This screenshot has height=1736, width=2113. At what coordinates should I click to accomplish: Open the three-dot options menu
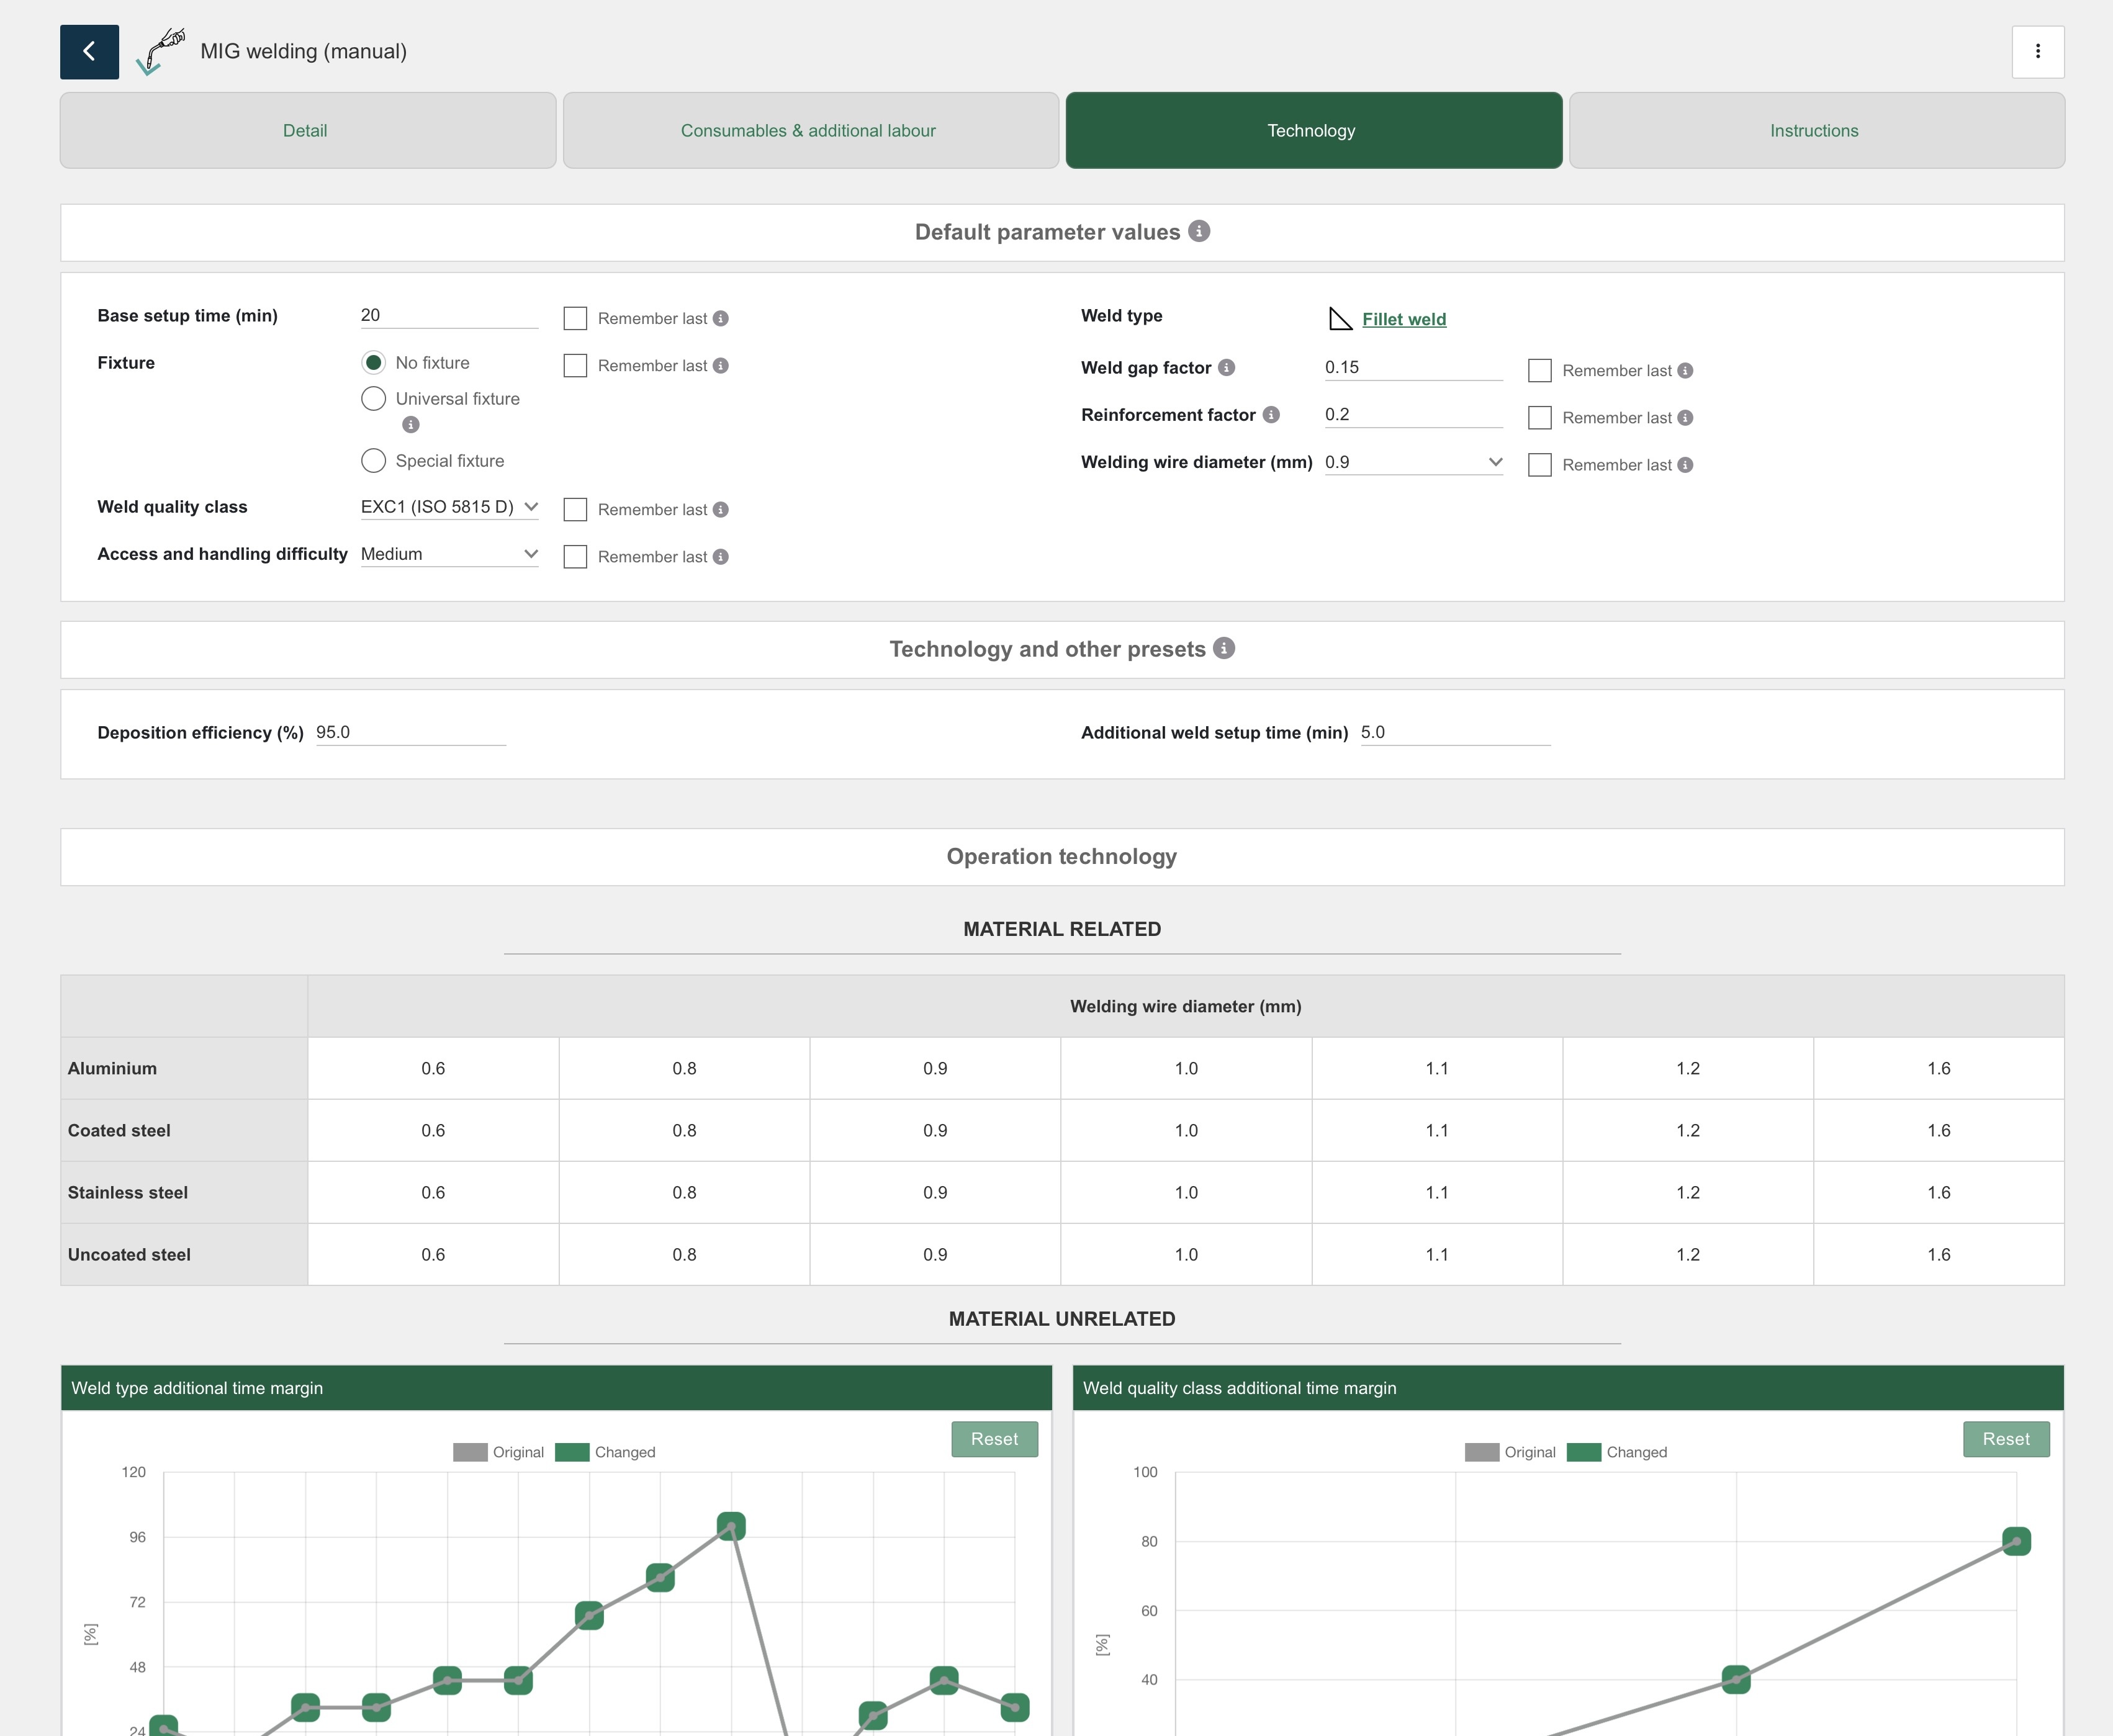[x=2037, y=52]
